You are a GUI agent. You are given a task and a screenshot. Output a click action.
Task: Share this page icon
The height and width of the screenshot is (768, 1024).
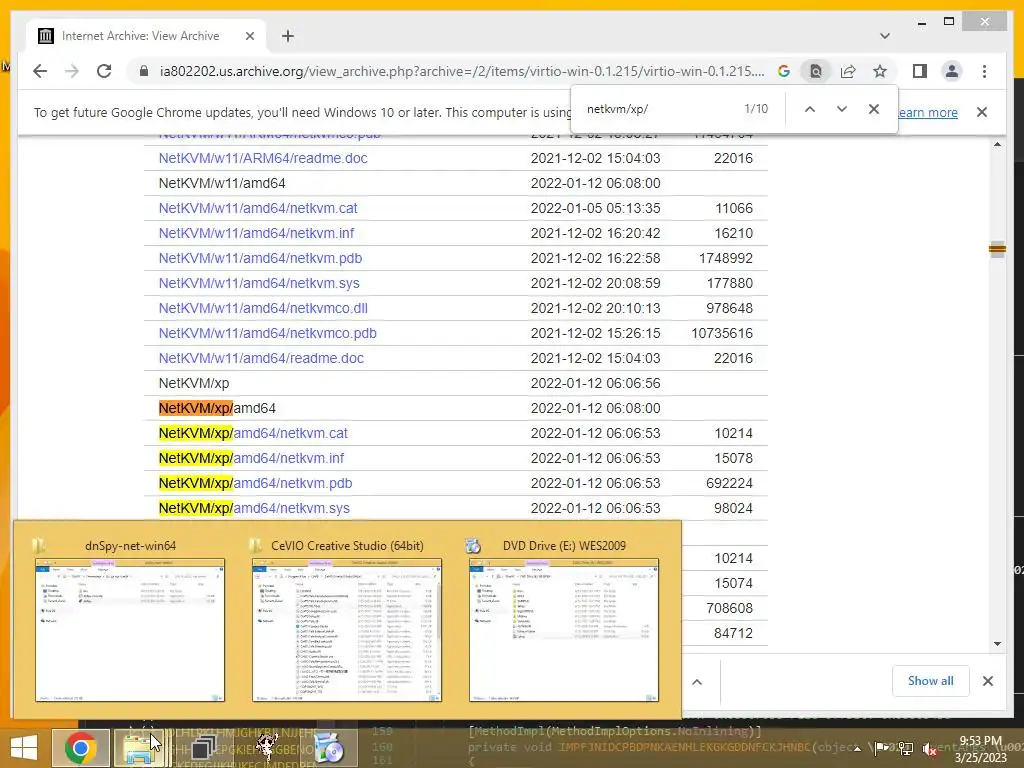[848, 71]
